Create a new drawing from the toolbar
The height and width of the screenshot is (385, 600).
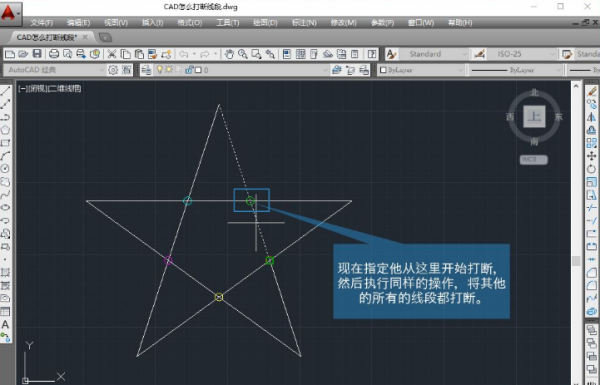pyautogui.click(x=10, y=54)
